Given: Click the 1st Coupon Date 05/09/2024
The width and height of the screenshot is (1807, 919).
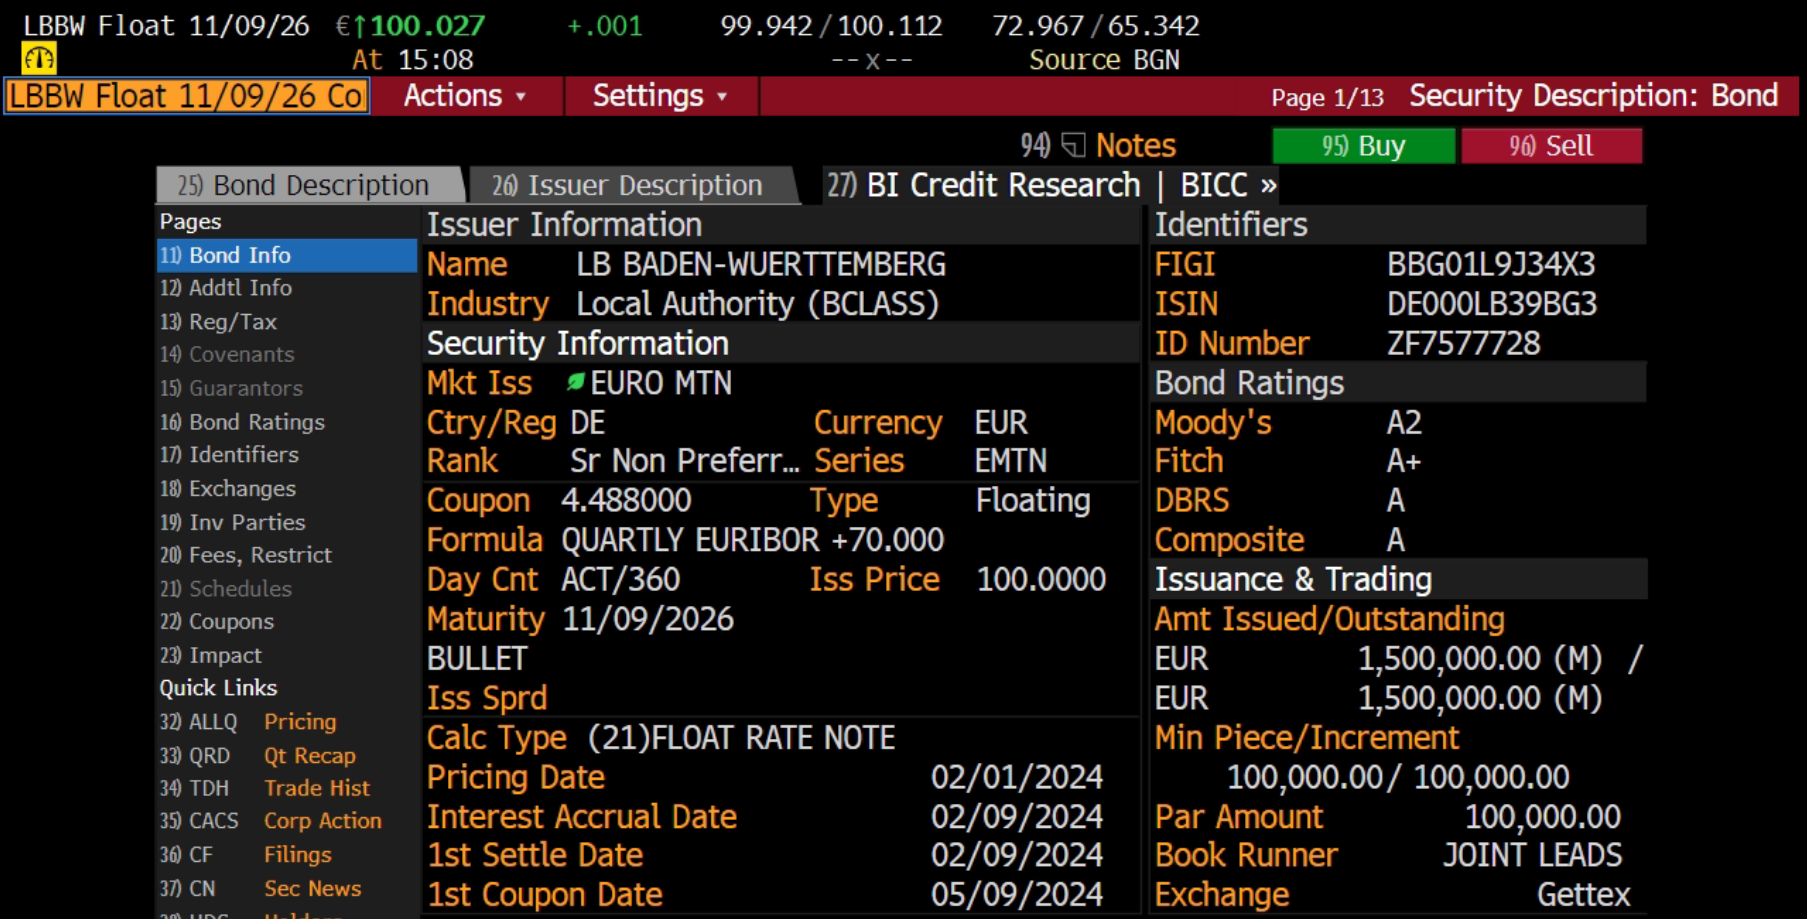Looking at the screenshot, I should 1017,895.
